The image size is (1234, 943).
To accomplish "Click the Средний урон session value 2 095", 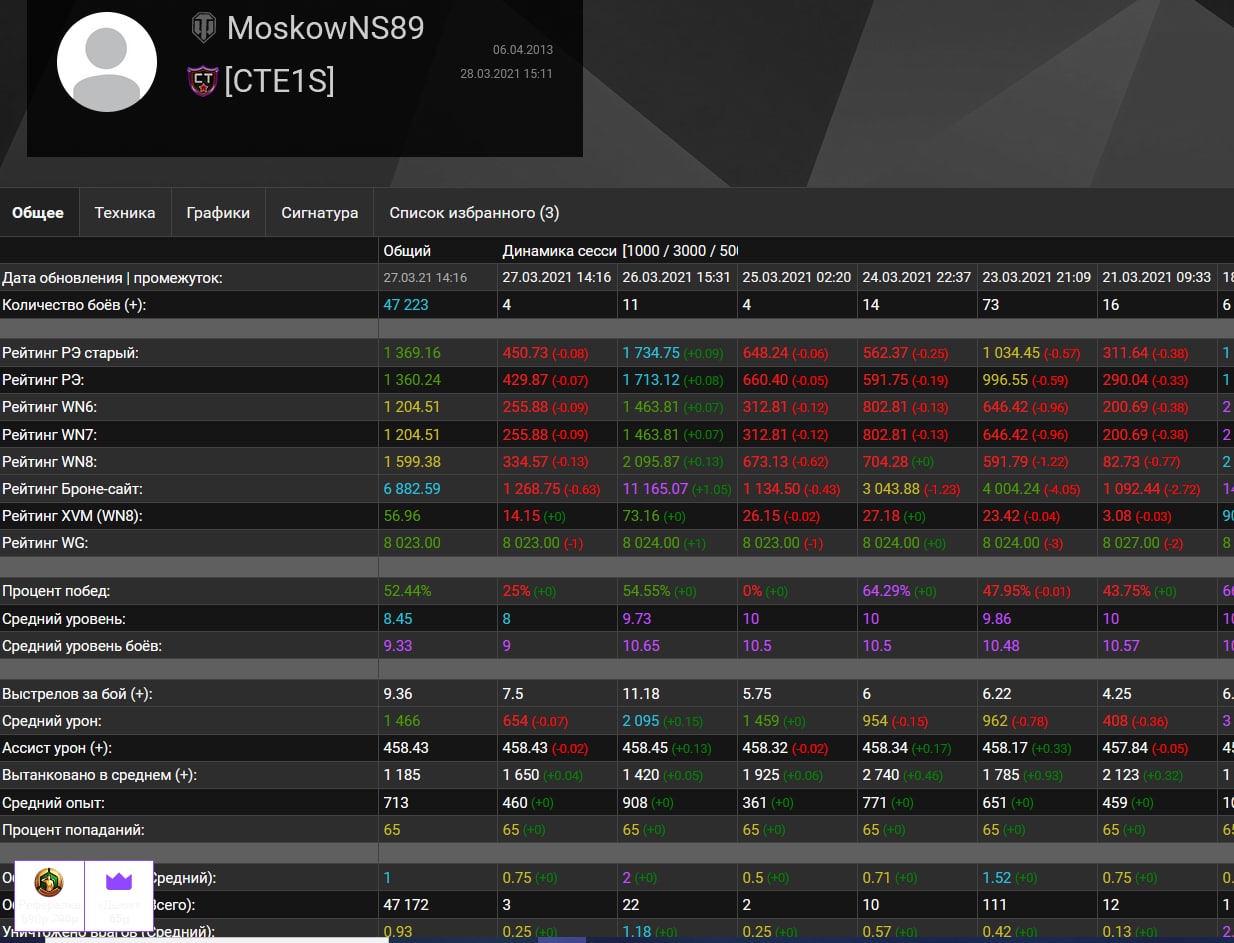I will coord(641,721).
